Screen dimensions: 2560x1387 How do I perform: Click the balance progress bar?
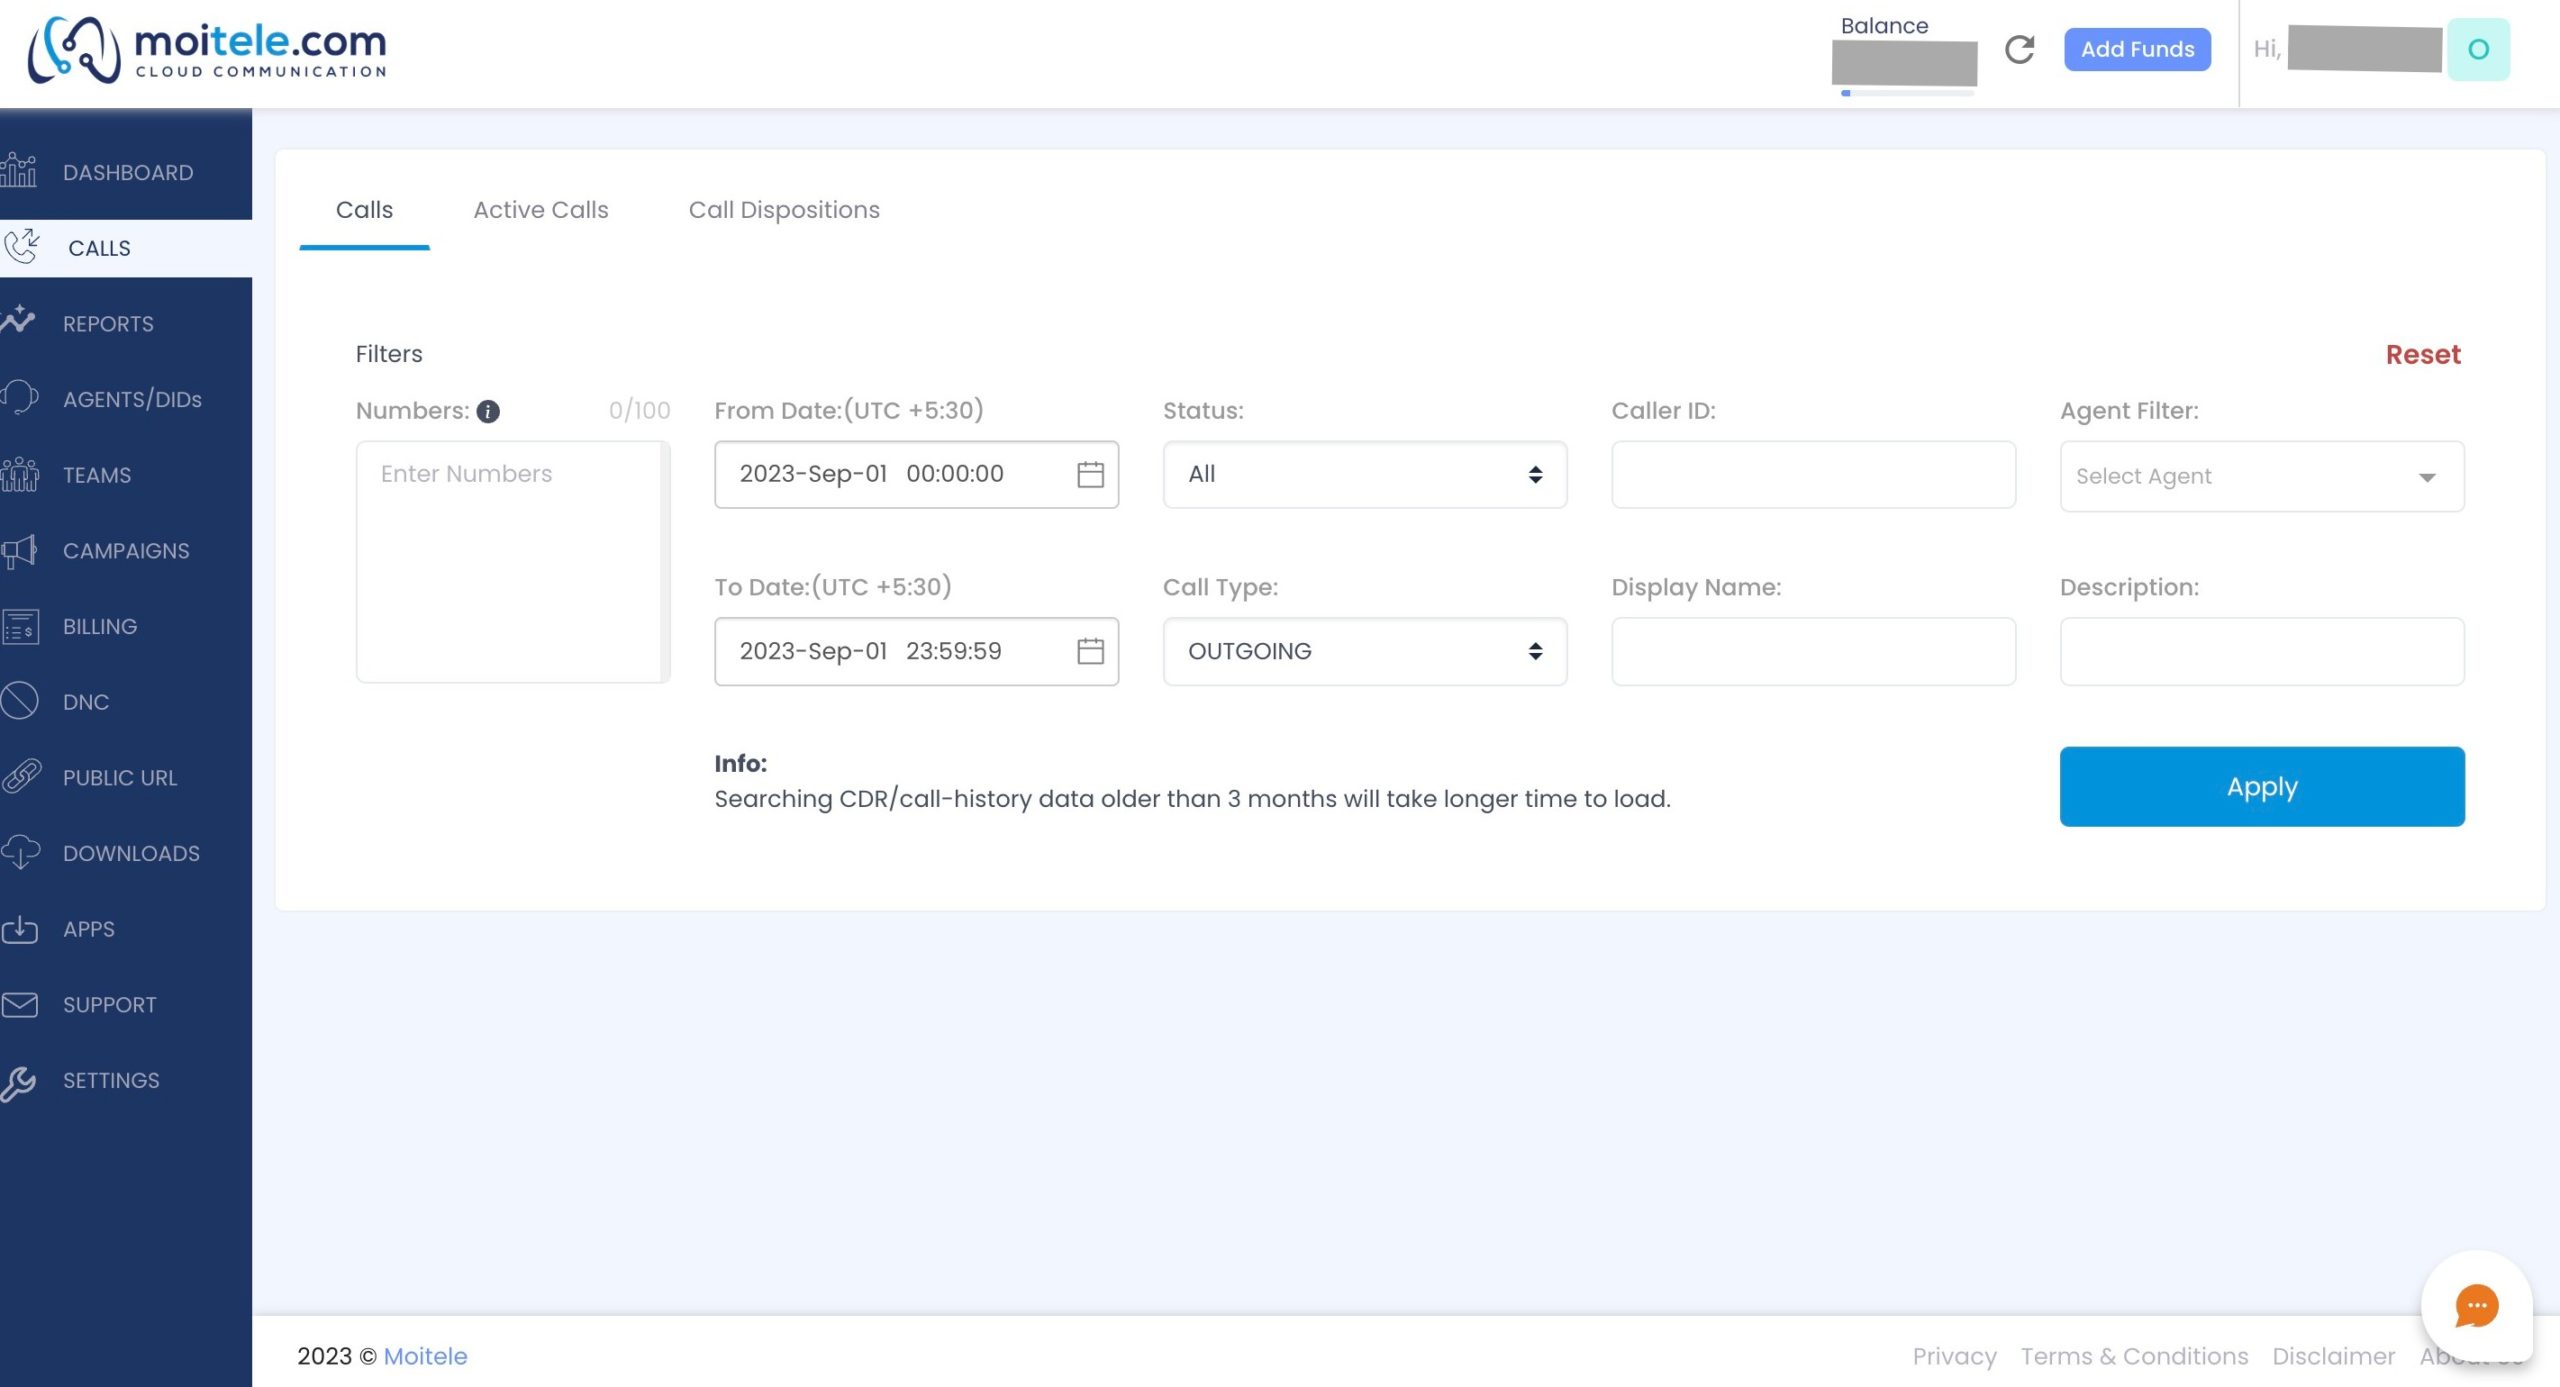[1907, 93]
